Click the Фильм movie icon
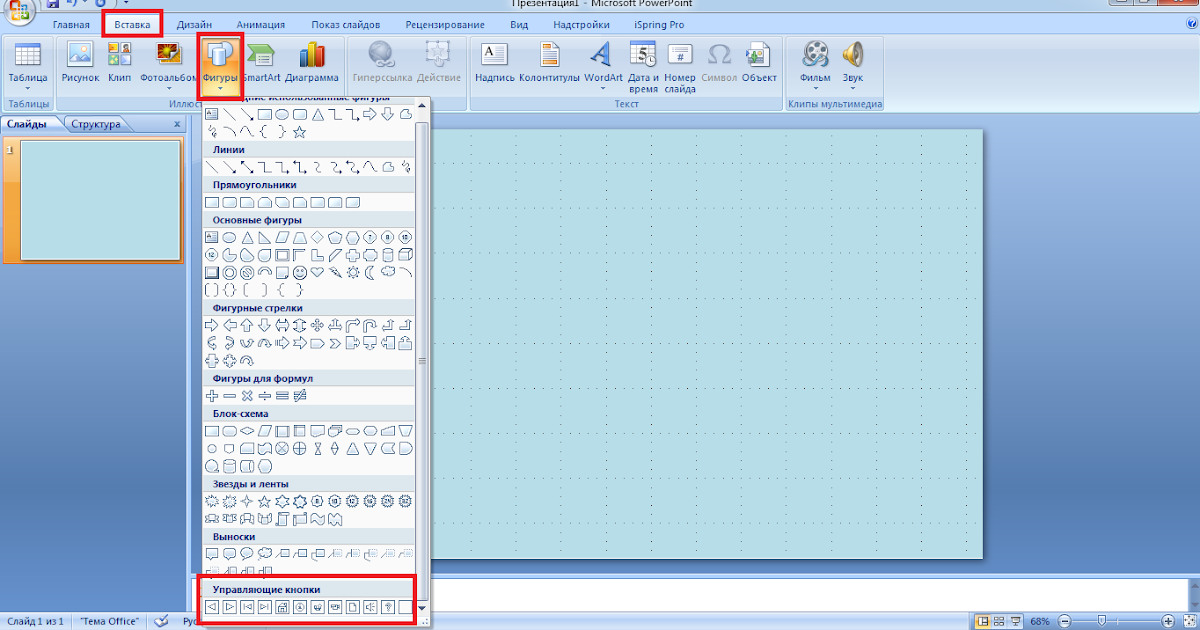Image resolution: width=1200 pixels, height=630 pixels. [x=815, y=54]
